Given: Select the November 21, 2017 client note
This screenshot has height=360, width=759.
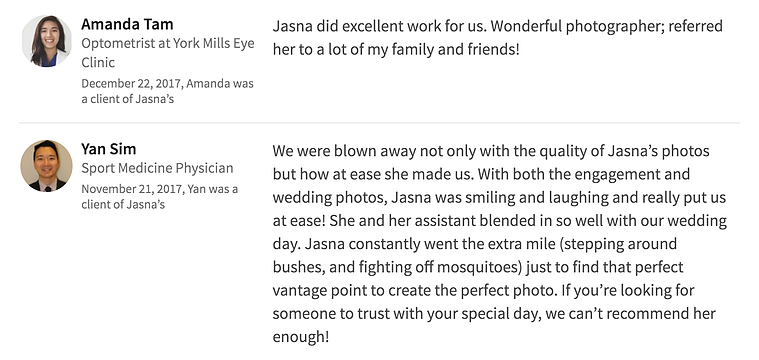Looking at the screenshot, I should (160, 196).
